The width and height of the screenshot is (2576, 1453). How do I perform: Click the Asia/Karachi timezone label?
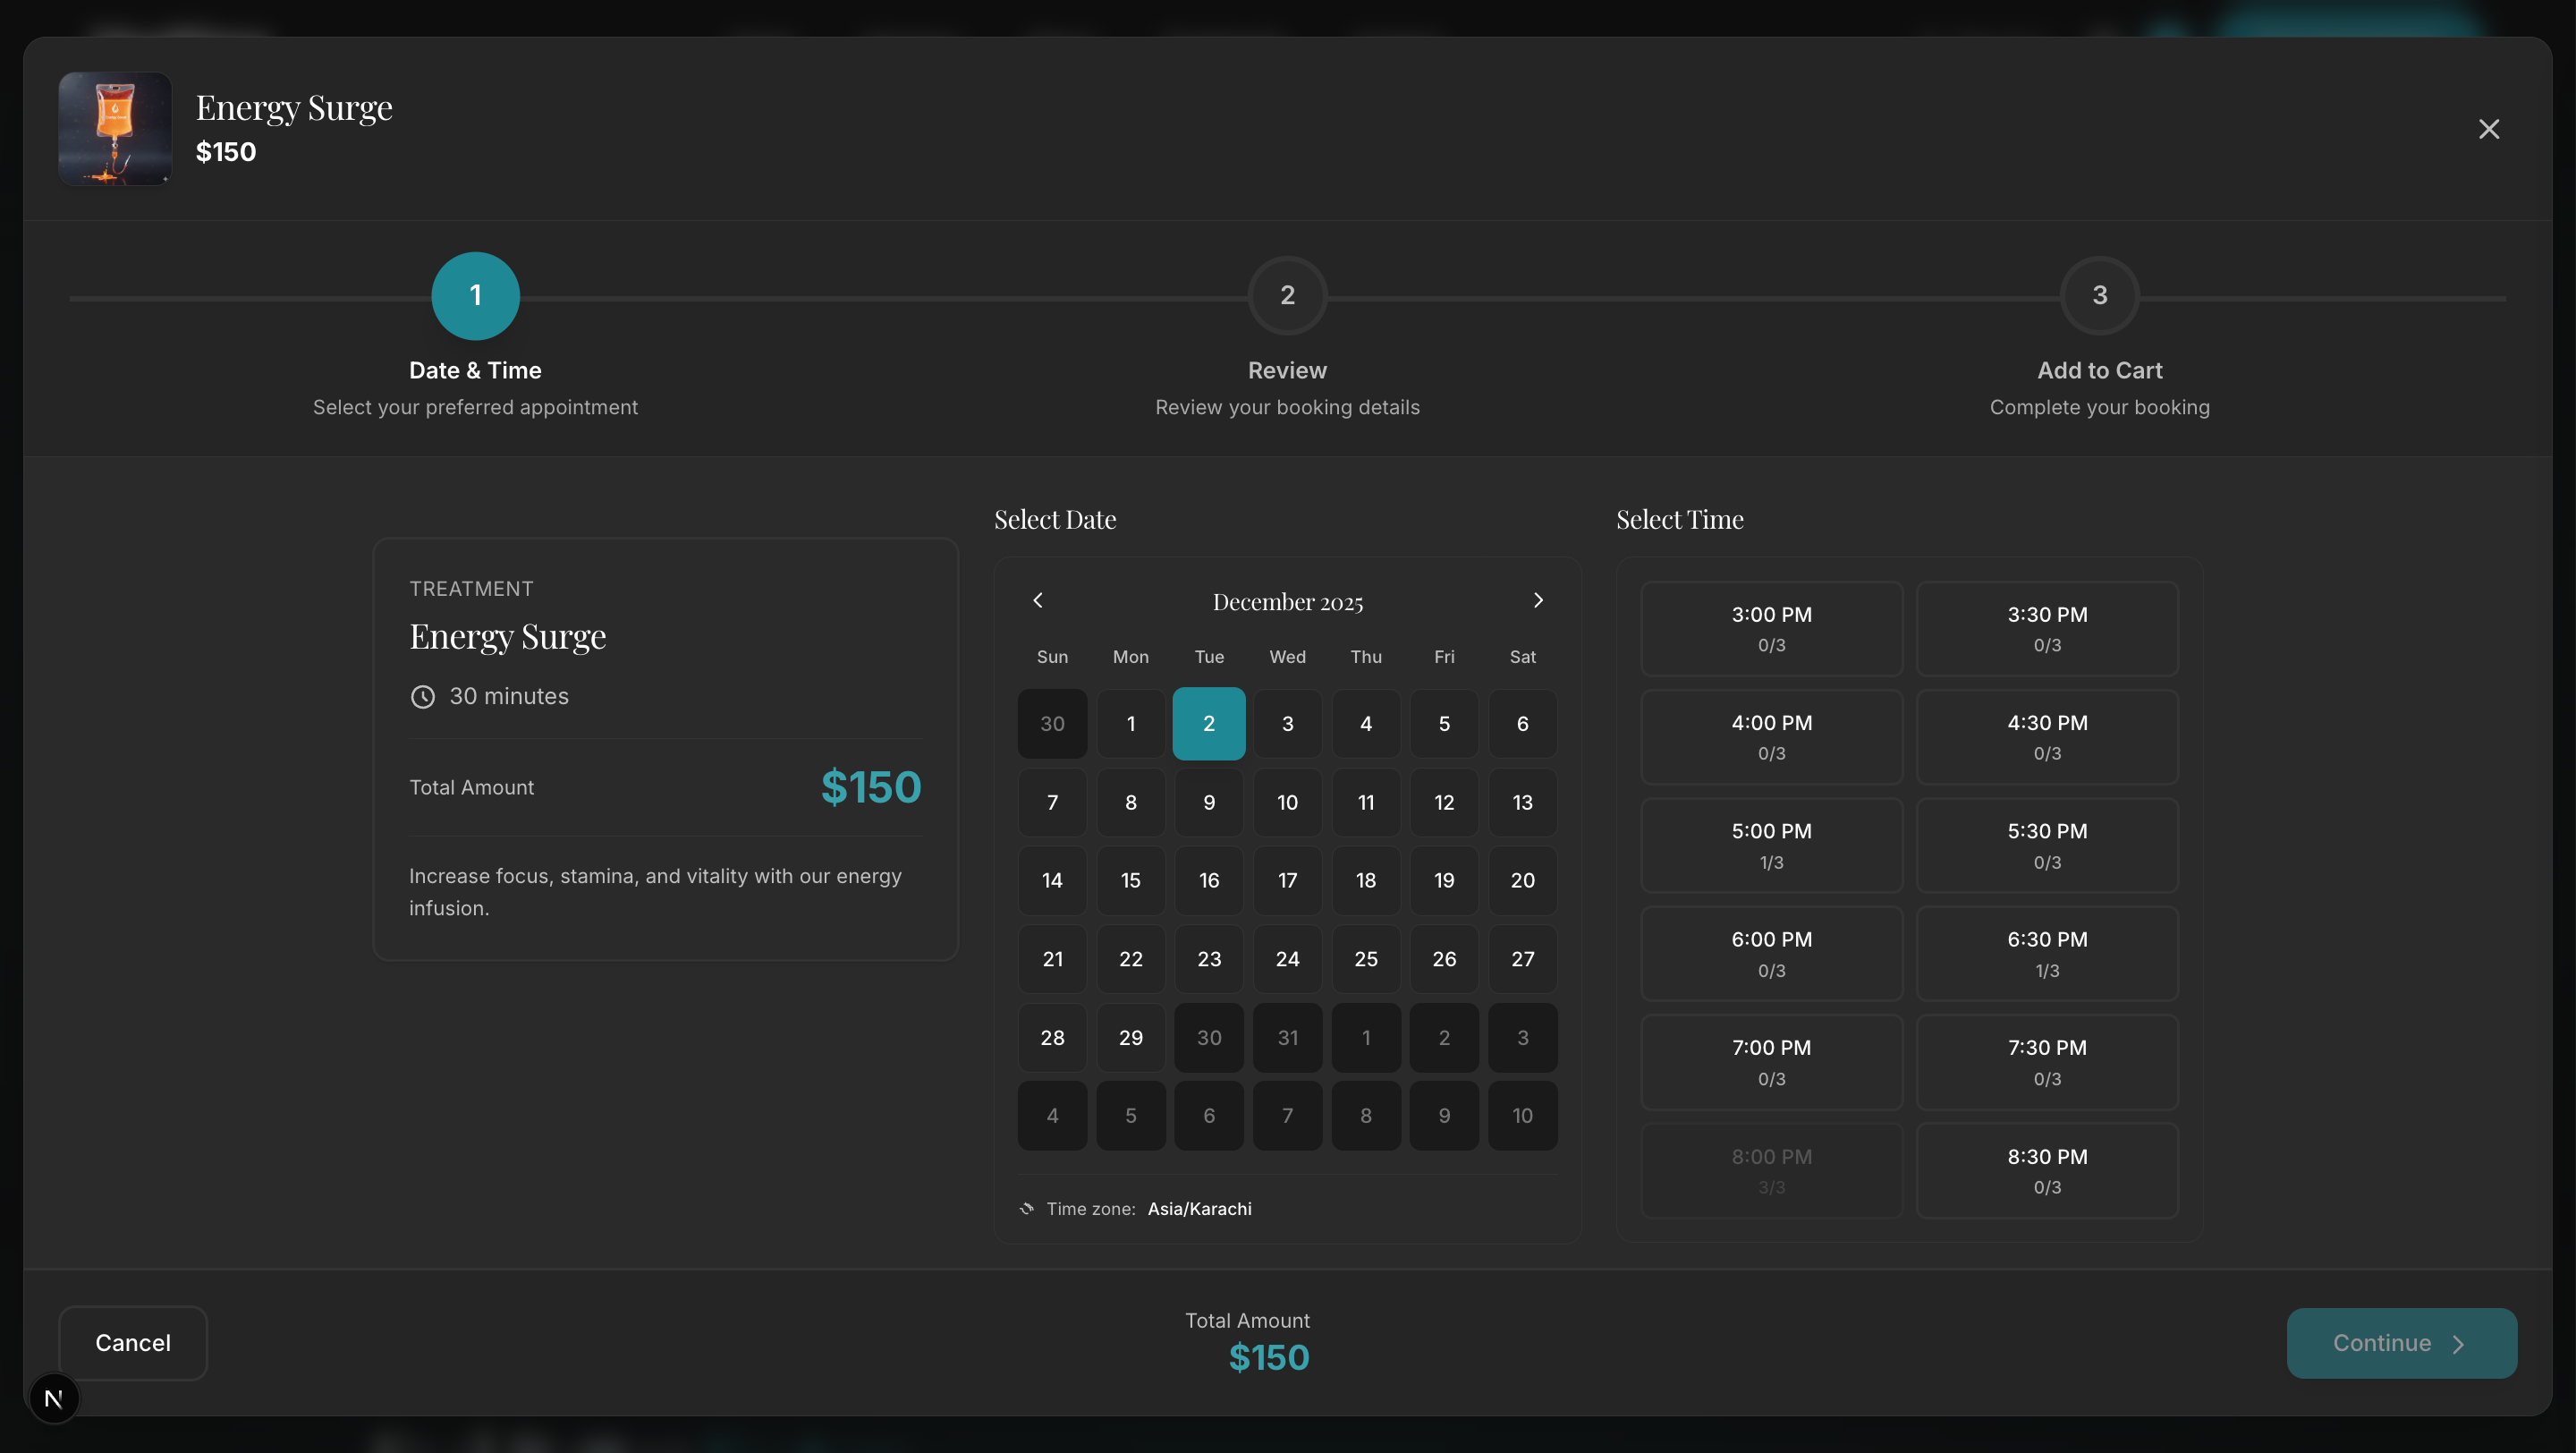click(x=1199, y=1208)
